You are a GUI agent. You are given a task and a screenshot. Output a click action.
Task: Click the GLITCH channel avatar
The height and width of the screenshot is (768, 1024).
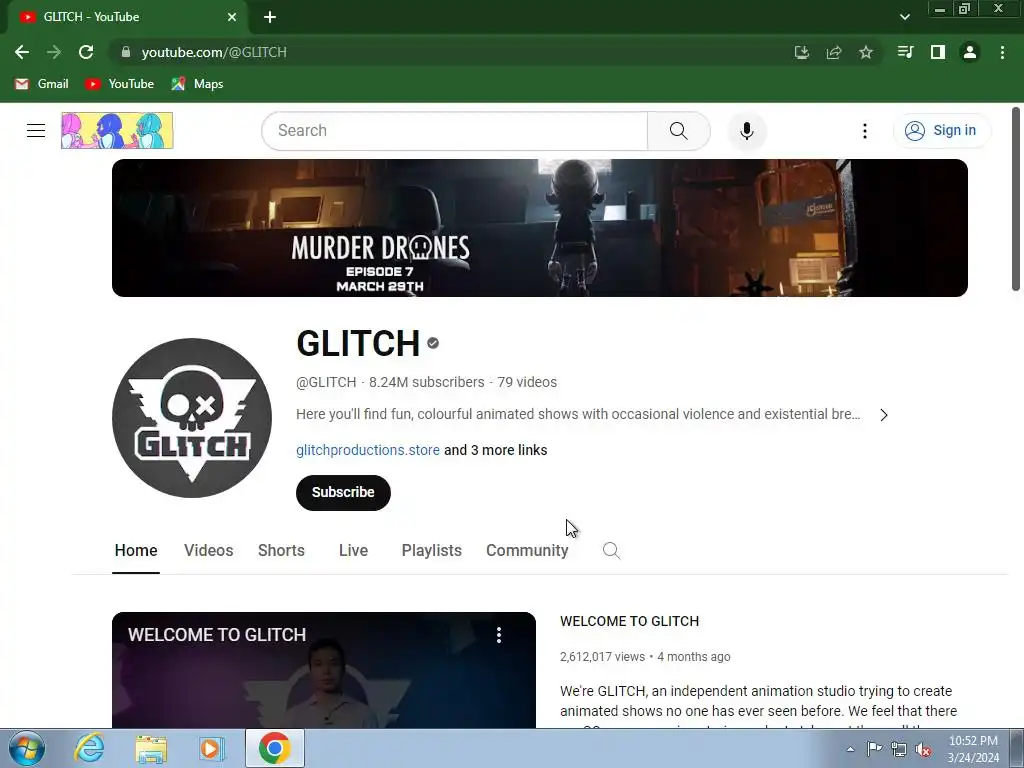point(192,418)
